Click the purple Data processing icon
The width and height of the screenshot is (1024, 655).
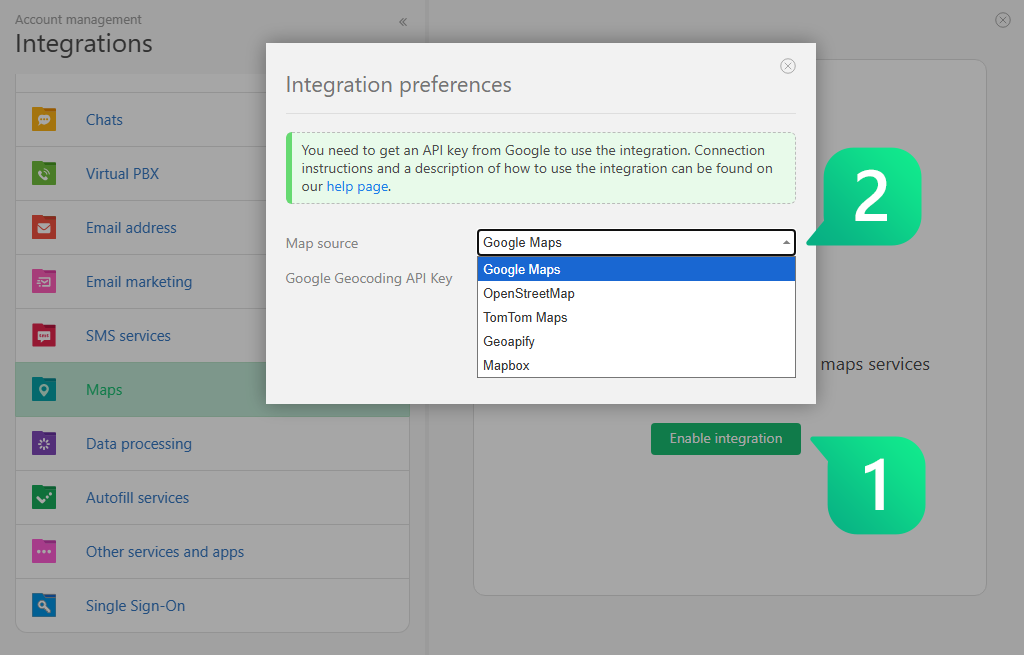tap(44, 443)
